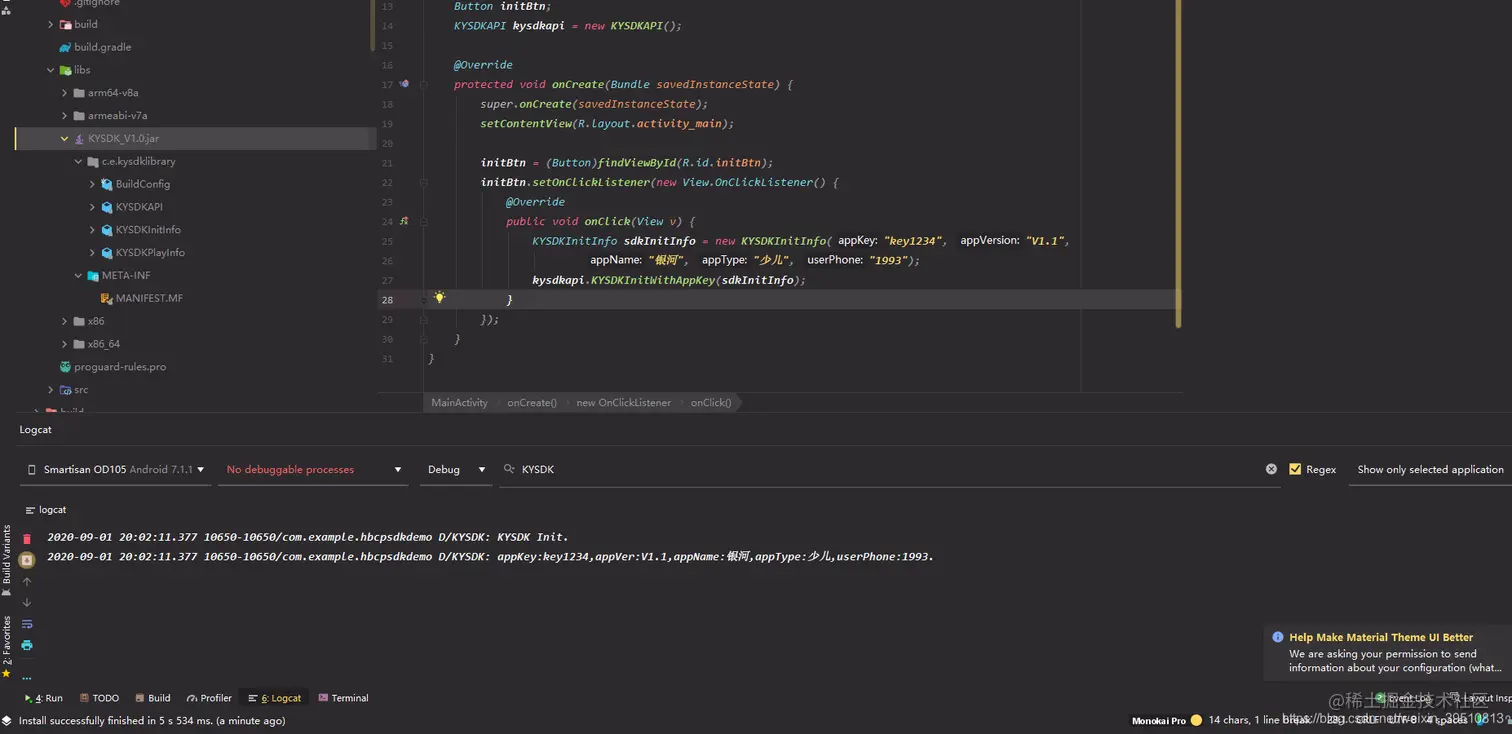Viewport: 1512px width, 734px height.
Task: Collapse the META-INF folder
Action: (x=79, y=276)
